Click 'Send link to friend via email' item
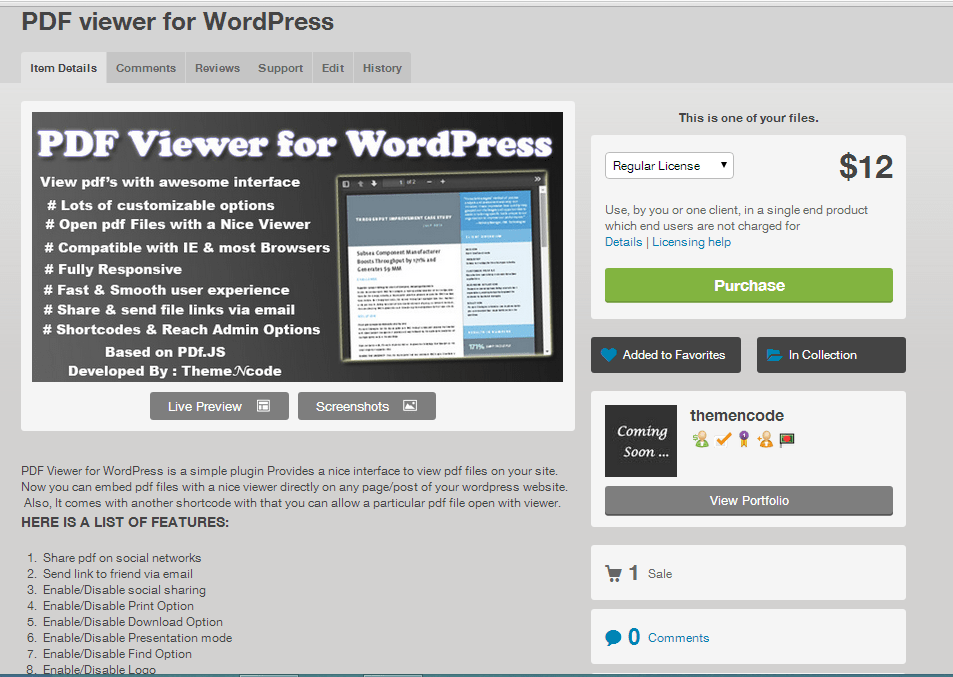953x677 pixels. click(118, 574)
